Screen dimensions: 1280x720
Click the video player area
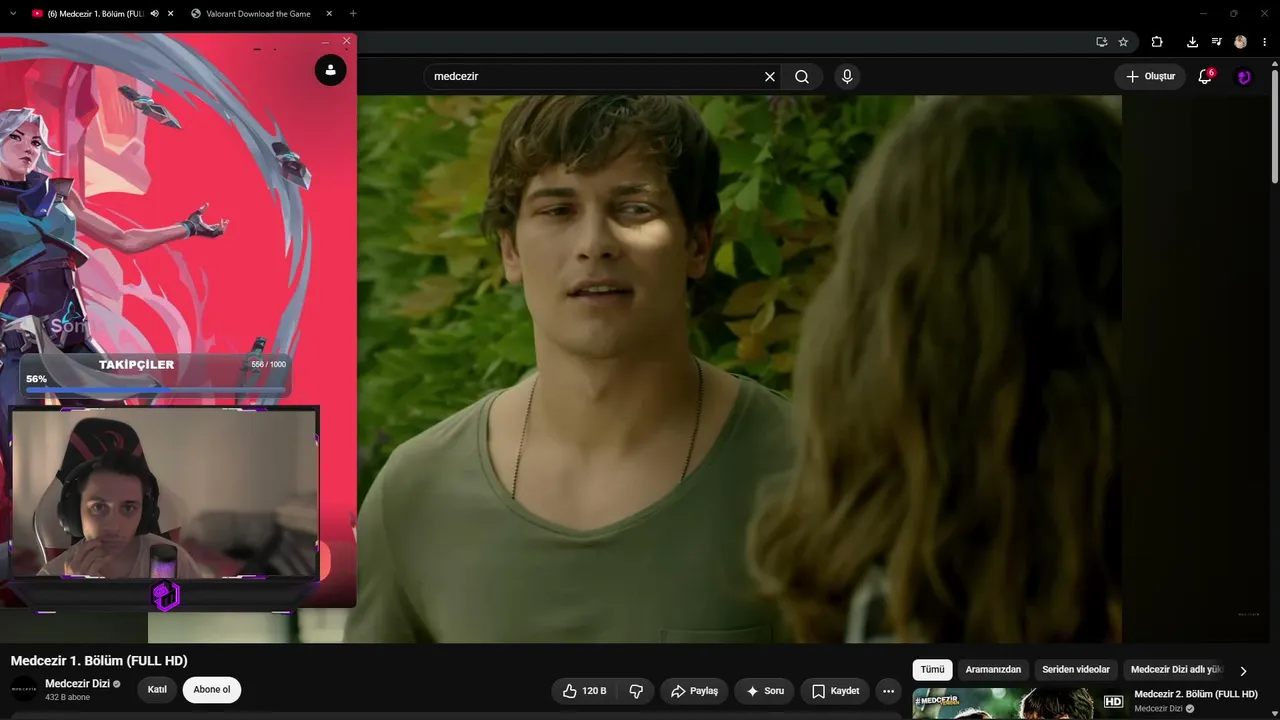[740, 369]
